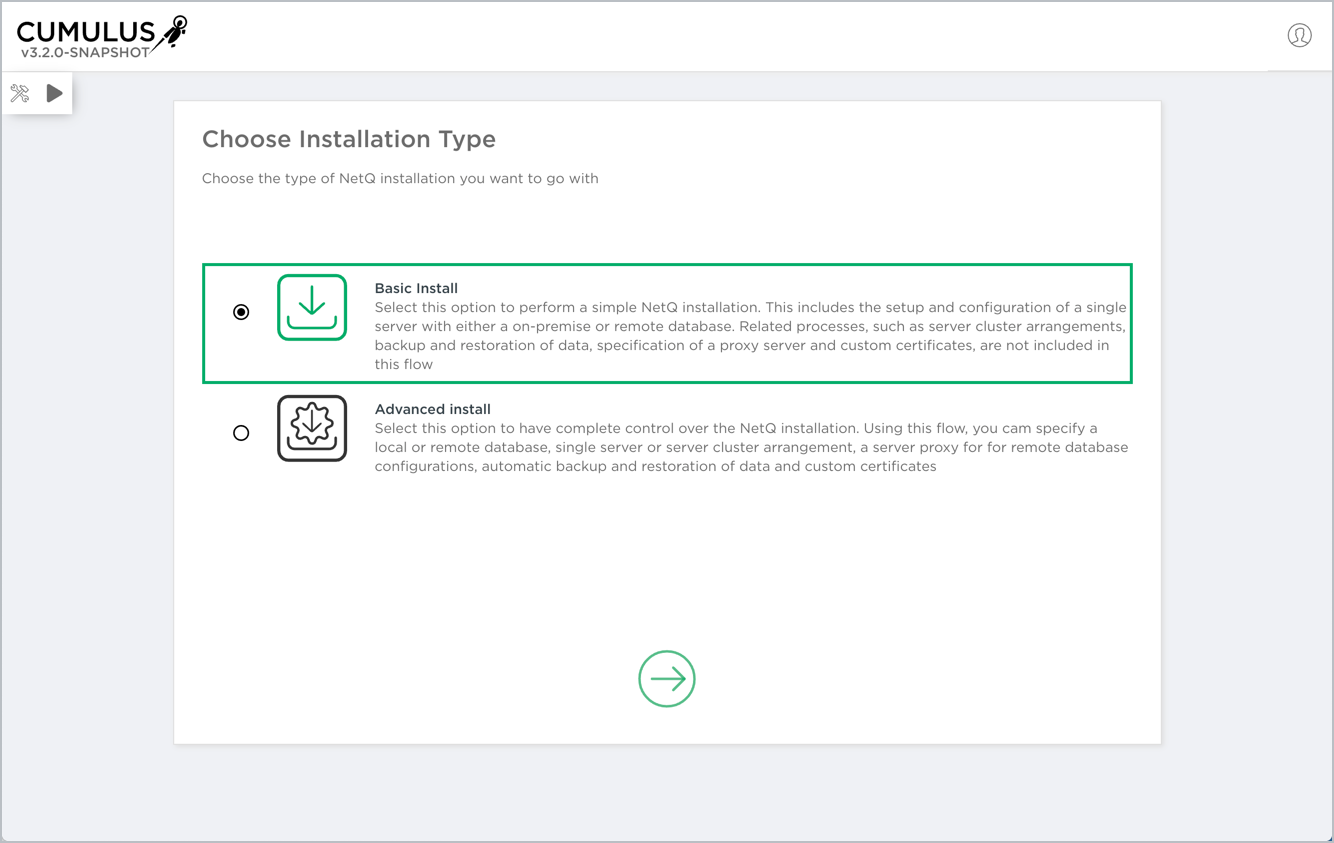This screenshot has width=1334, height=843.
Task: Click the NetQ installation subtitle text
Action: click(400, 179)
